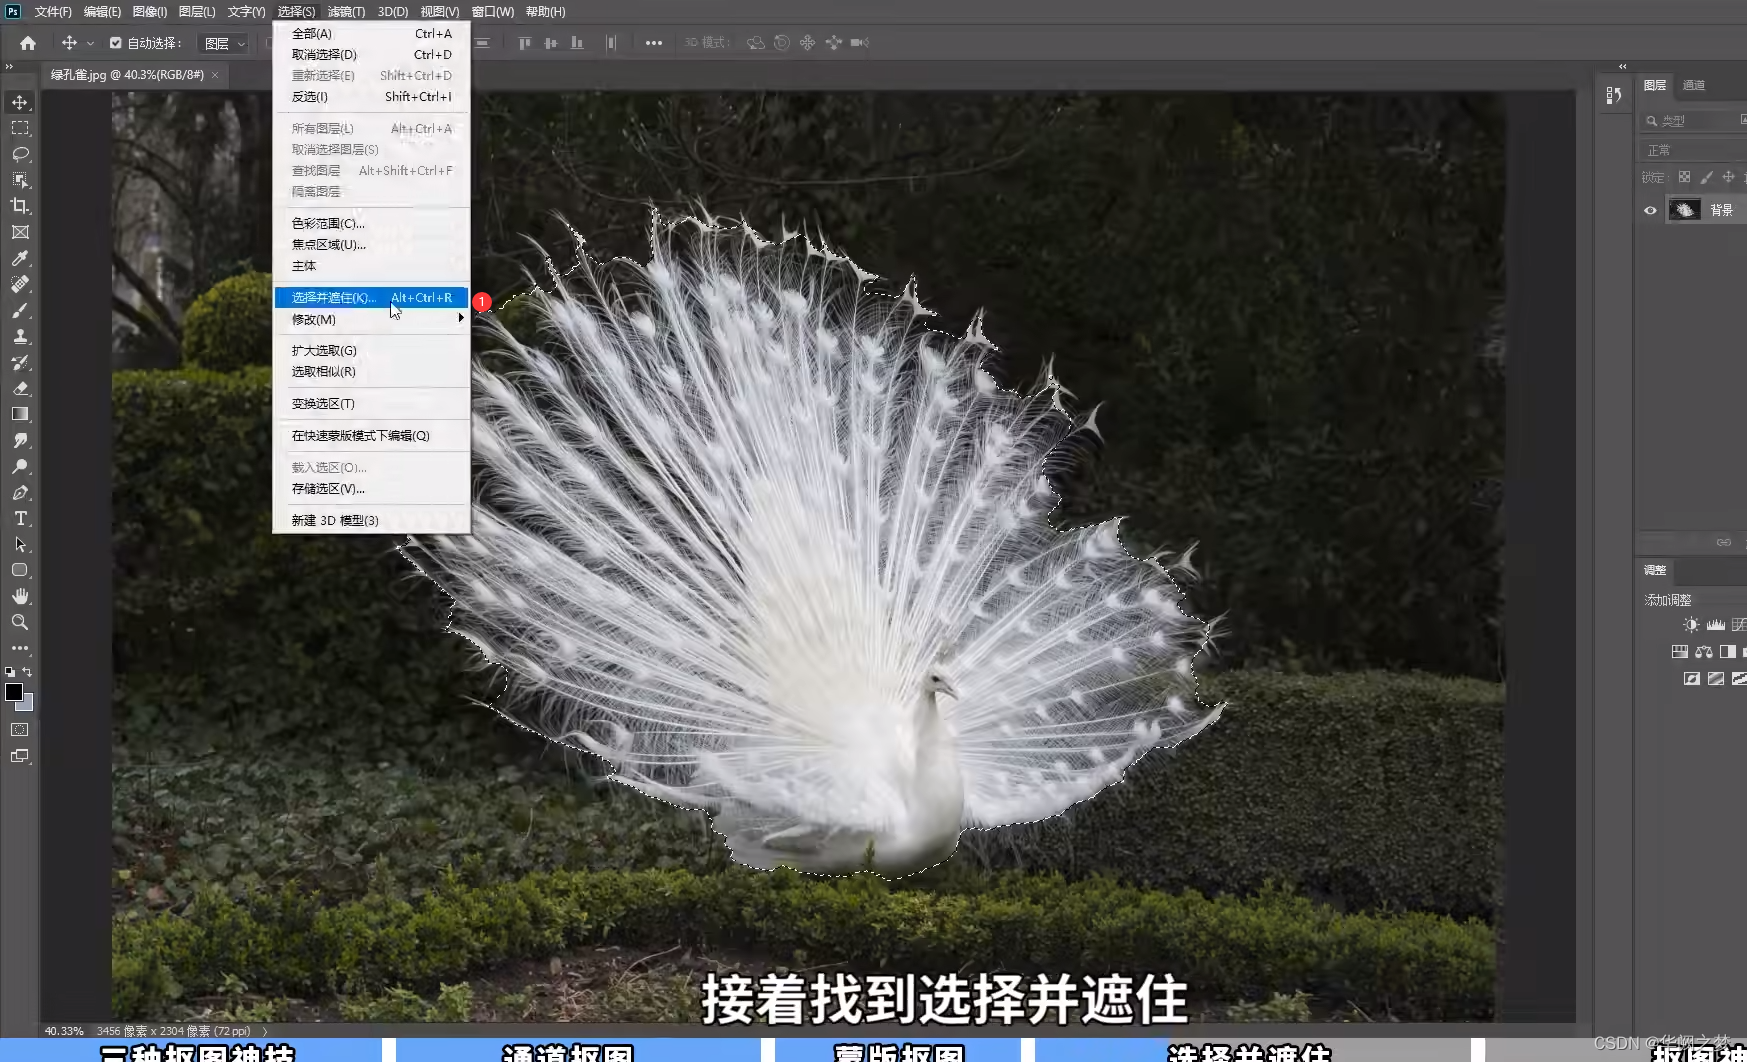
Task: Click the more options ellipsis in options bar
Action: [x=654, y=43]
